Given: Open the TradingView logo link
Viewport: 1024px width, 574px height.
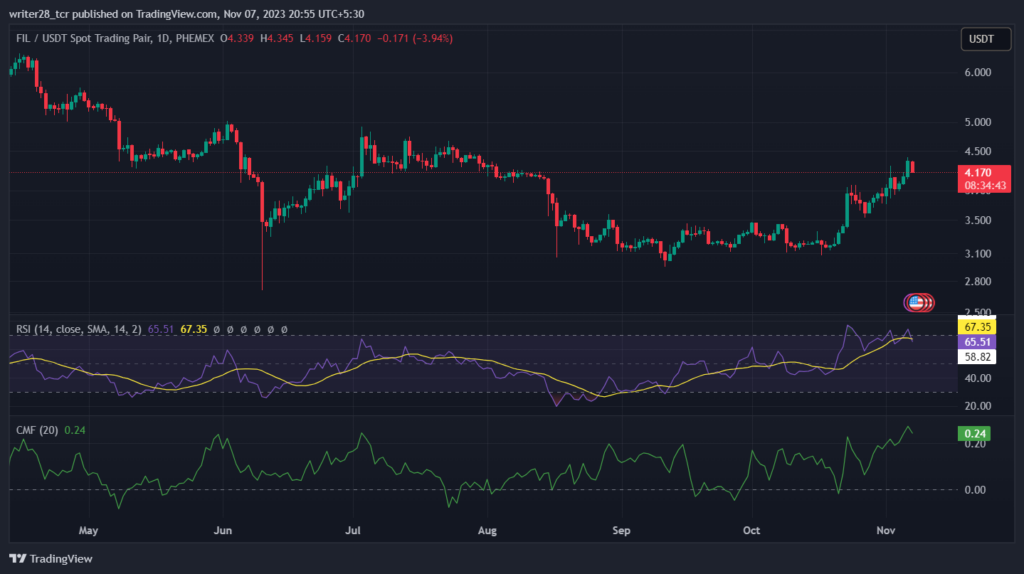Looking at the screenshot, I should click(x=51, y=559).
